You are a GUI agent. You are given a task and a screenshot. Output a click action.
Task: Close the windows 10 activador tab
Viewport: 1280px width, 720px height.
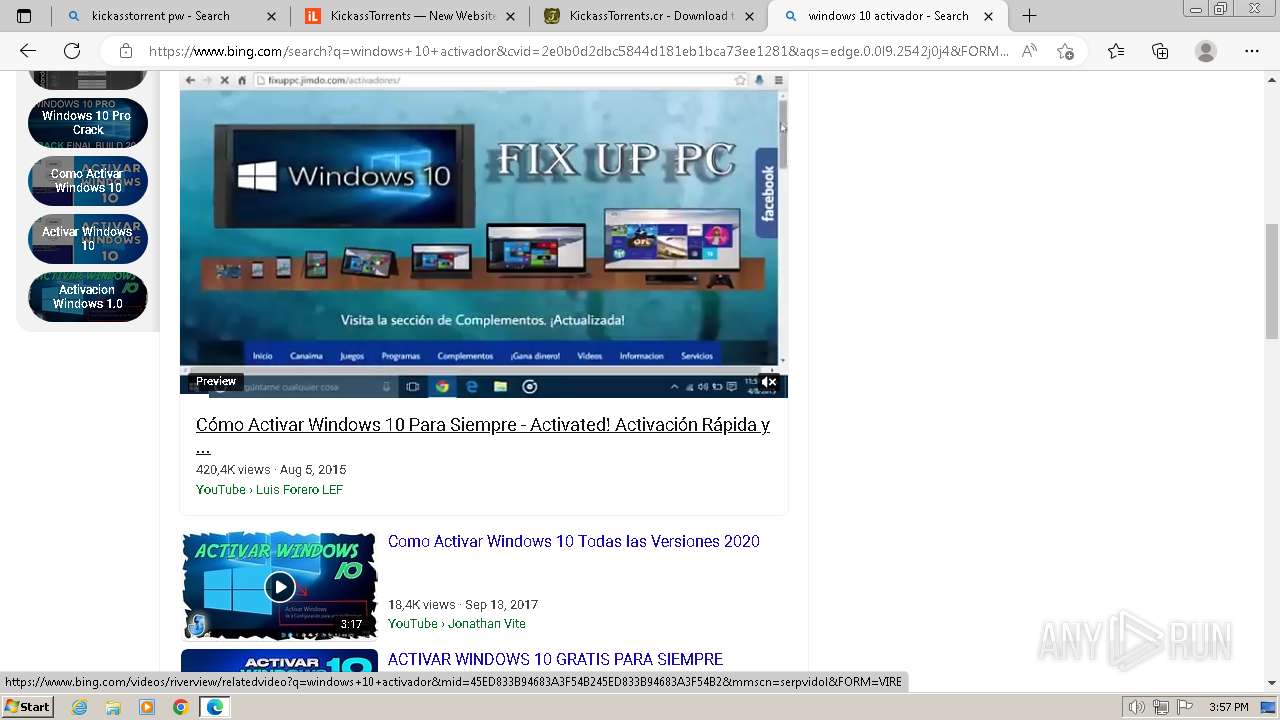tap(989, 16)
